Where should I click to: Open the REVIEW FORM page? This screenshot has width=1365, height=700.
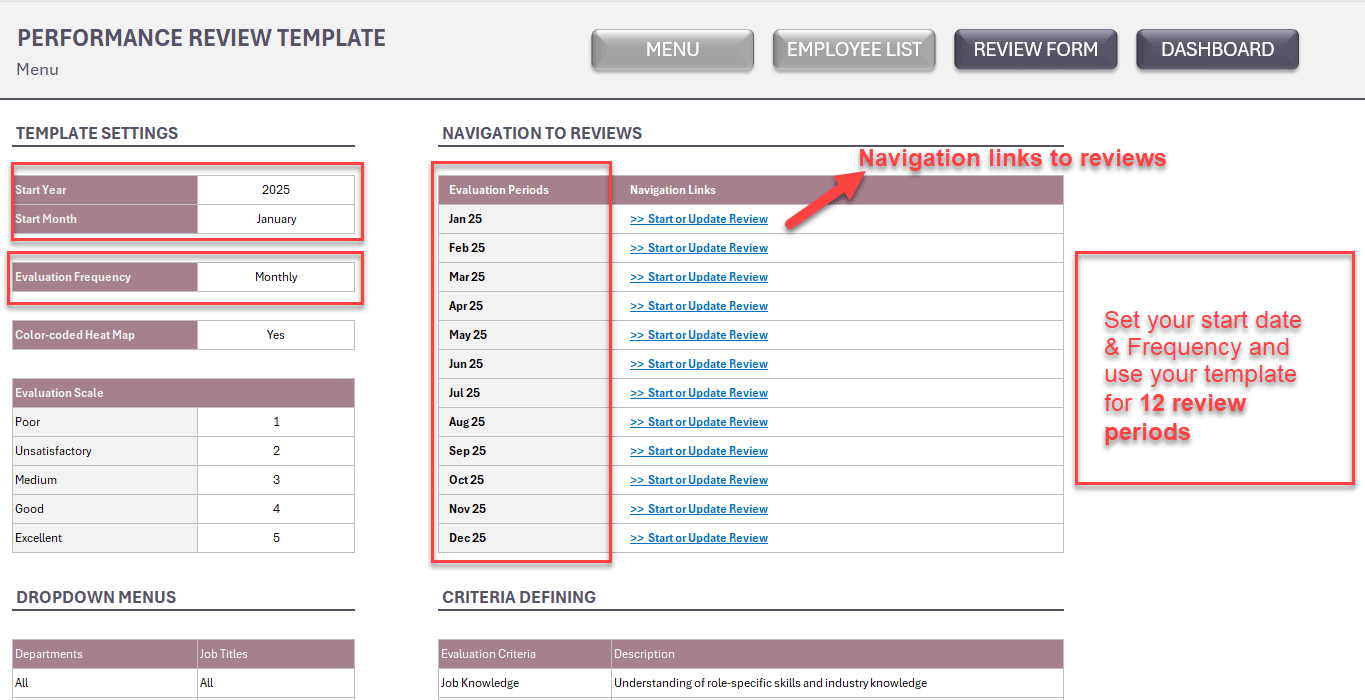(1035, 49)
